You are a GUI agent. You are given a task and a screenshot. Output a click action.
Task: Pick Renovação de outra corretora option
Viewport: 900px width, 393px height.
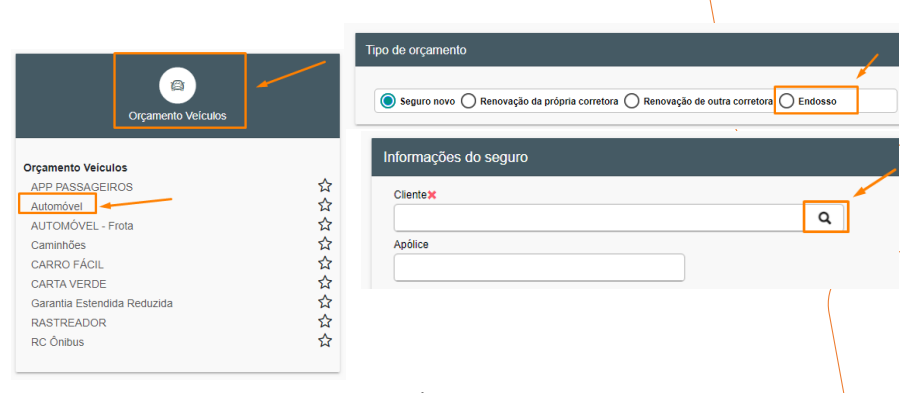[x=632, y=101]
